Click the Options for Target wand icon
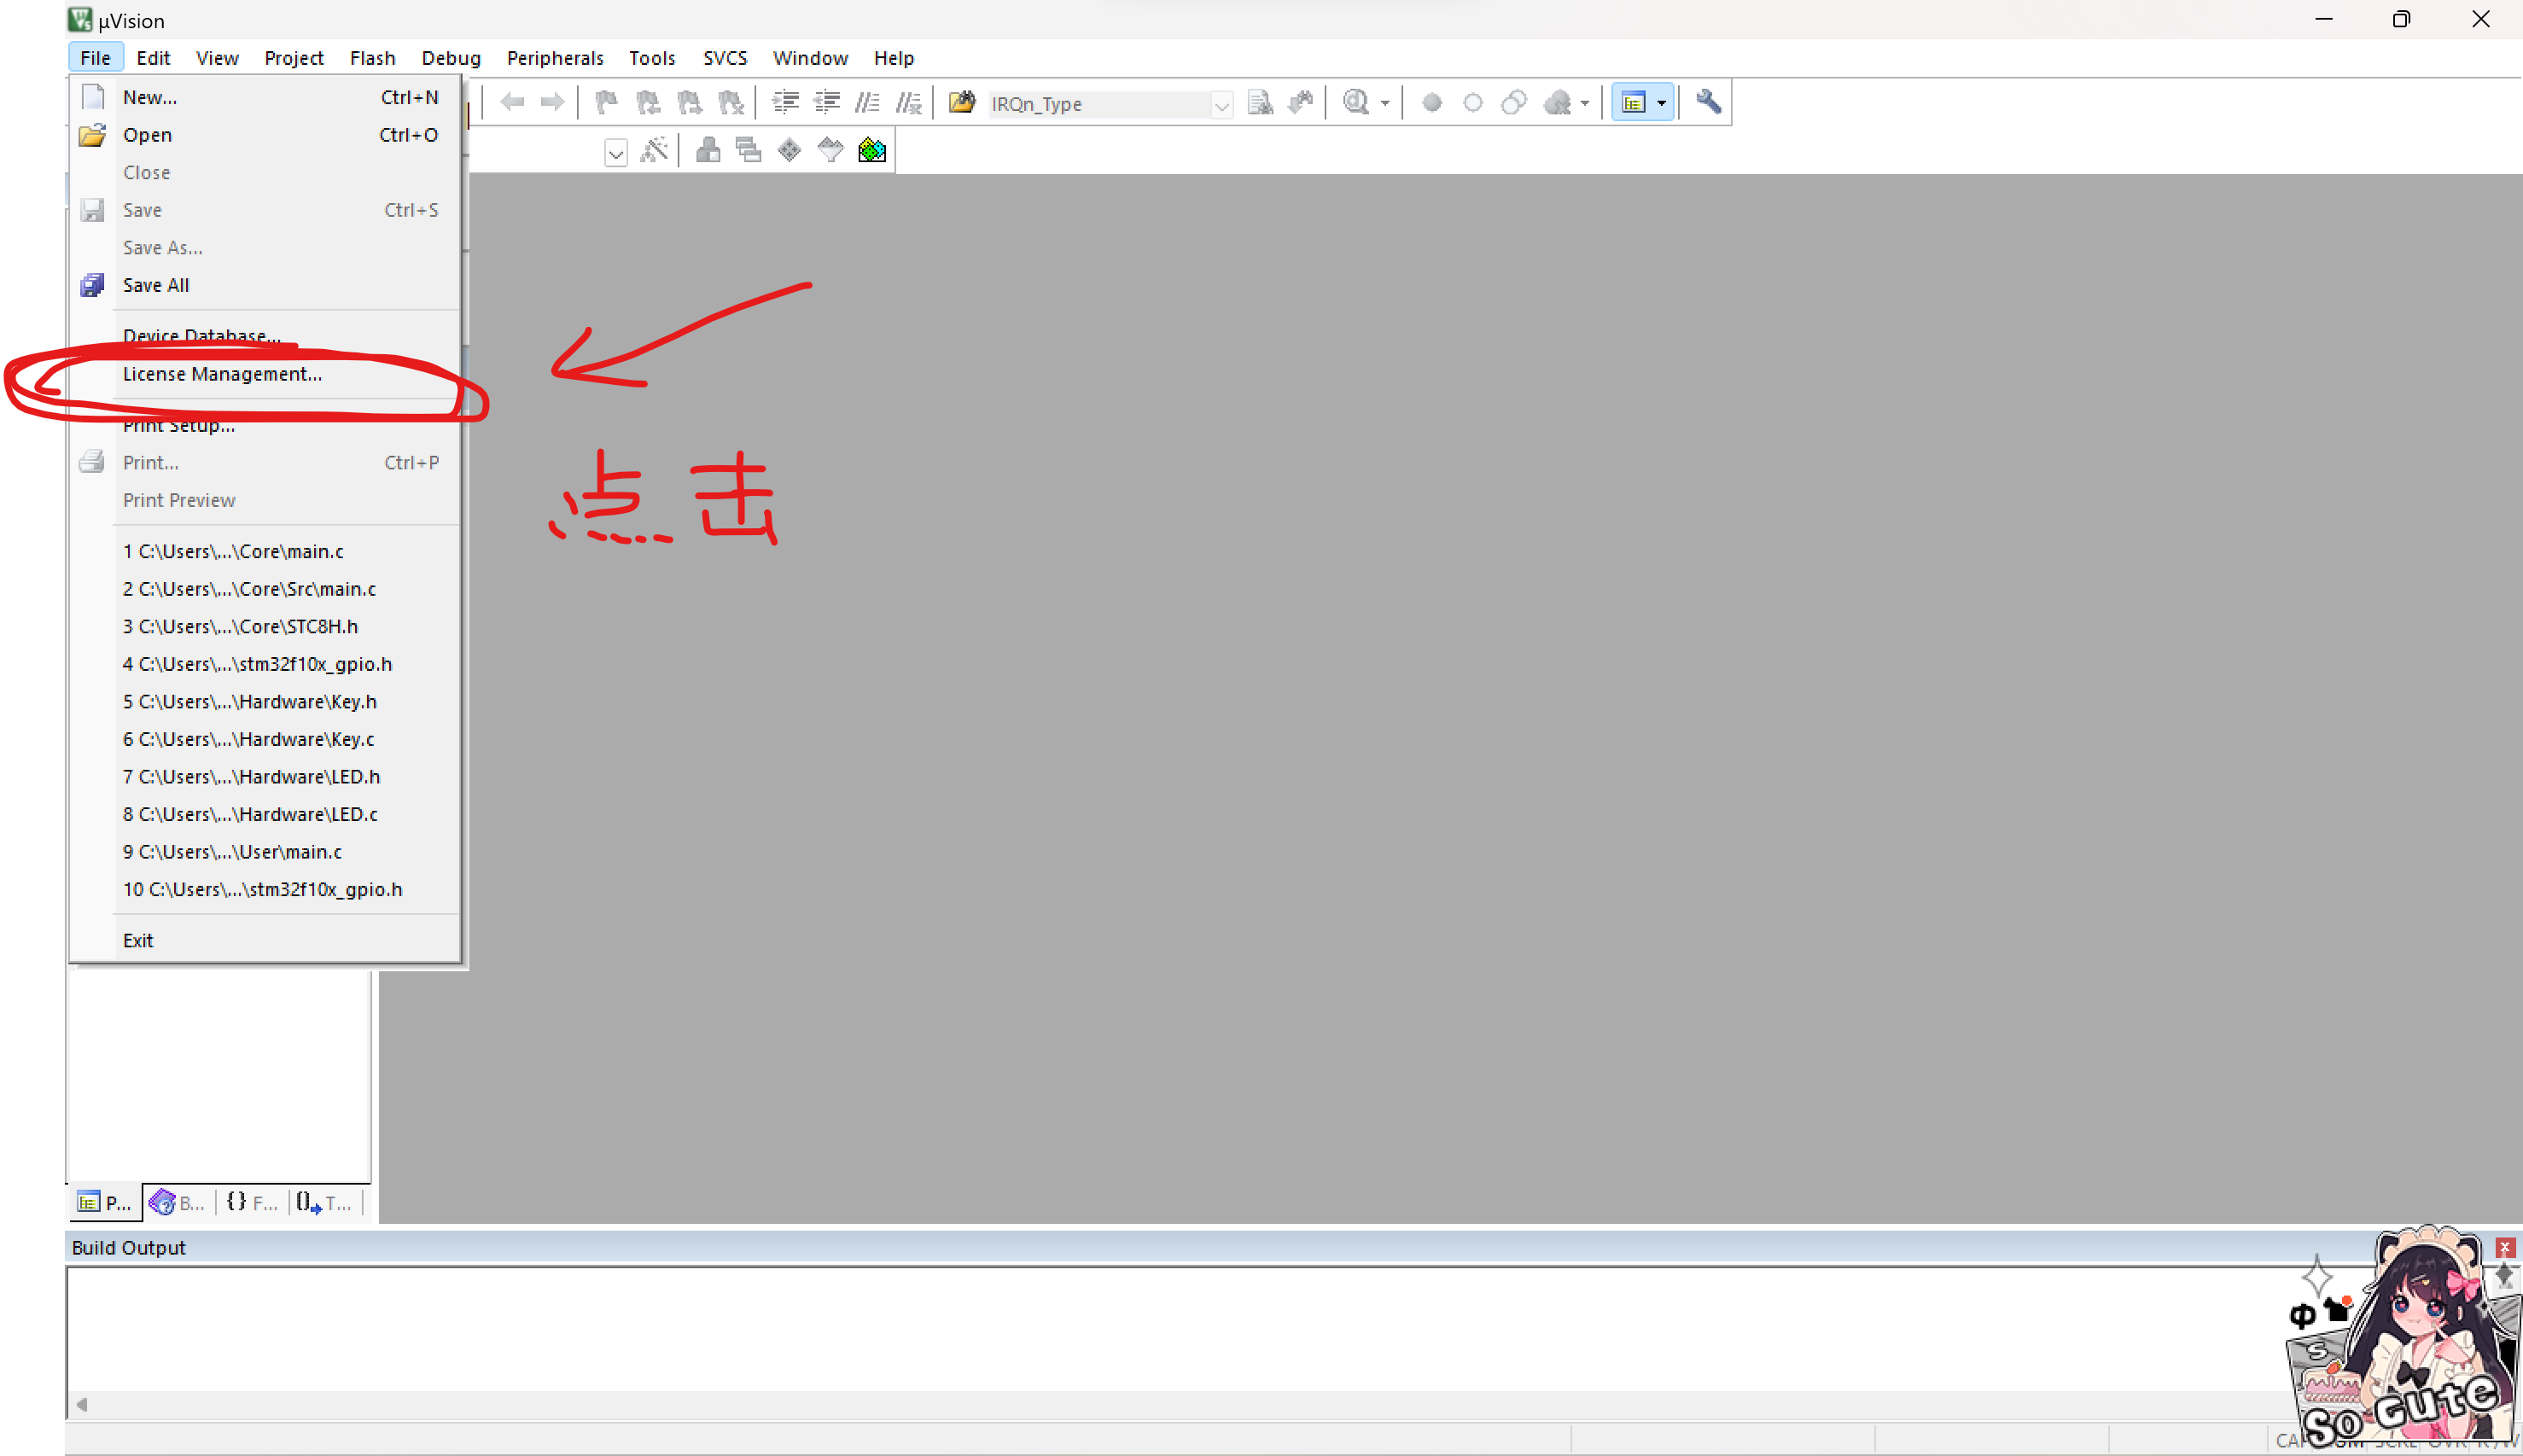The height and width of the screenshot is (1456, 2523). pyautogui.click(x=654, y=150)
